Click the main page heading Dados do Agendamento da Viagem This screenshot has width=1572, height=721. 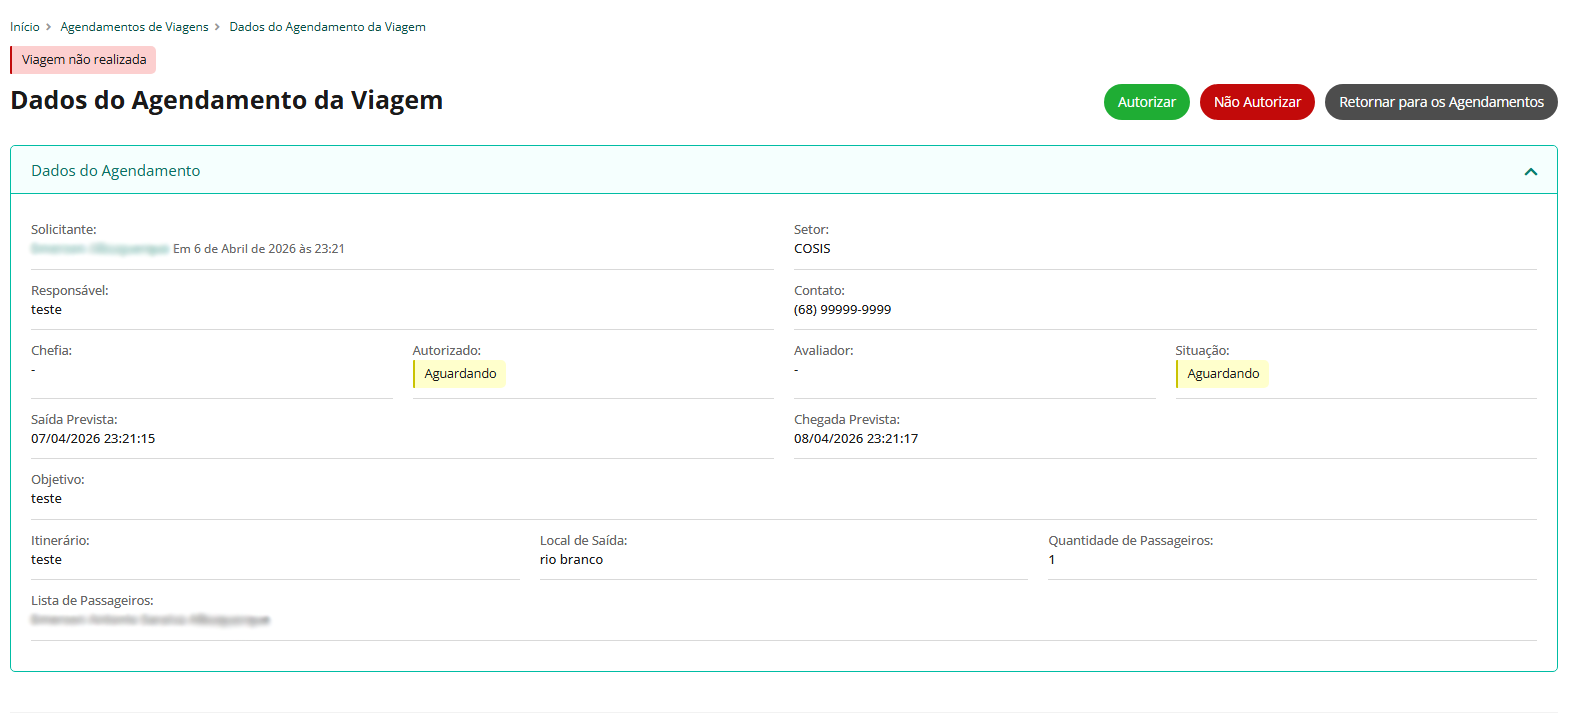pyautogui.click(x=226, y=101)
